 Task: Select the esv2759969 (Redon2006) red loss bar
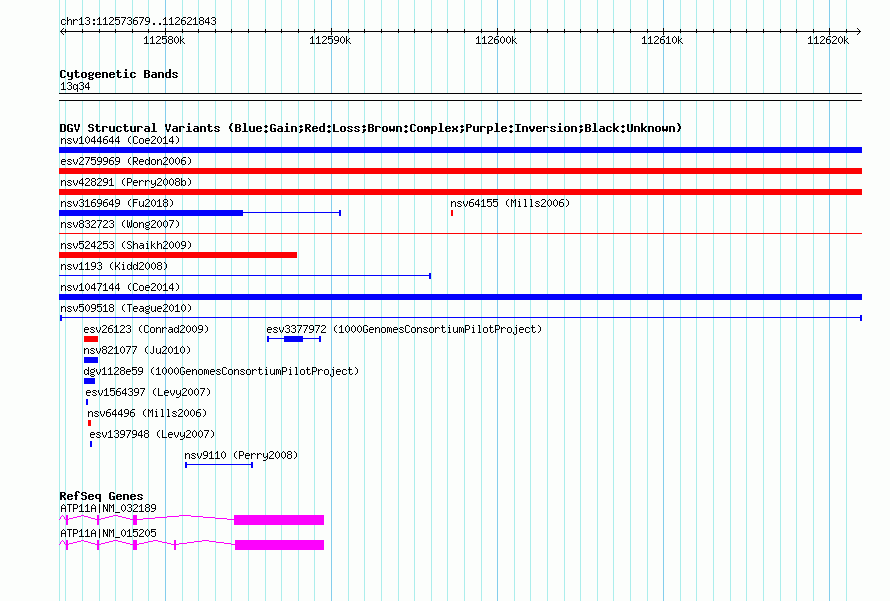460,171
